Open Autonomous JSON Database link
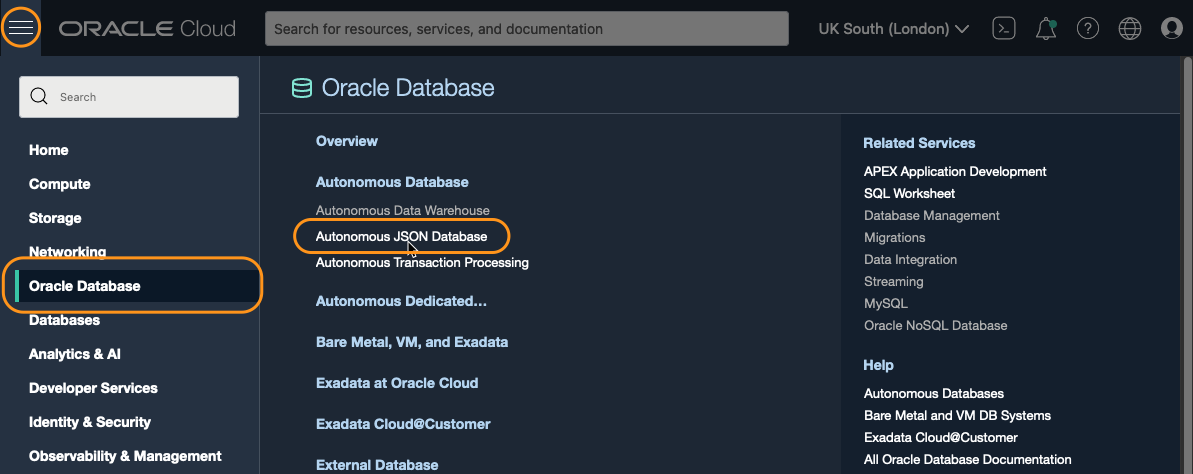Viewport: 1193px width, 474px height. [401, 237]
